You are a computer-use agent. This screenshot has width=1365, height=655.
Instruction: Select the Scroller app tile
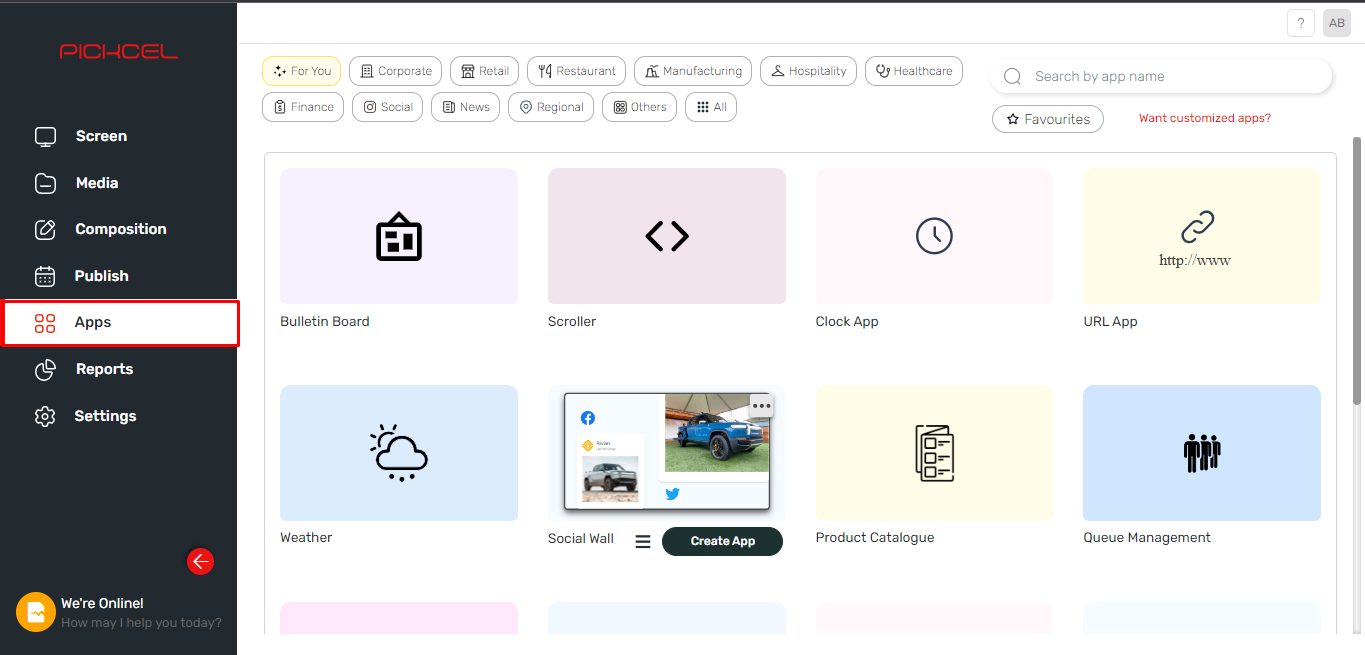[667, 236]
